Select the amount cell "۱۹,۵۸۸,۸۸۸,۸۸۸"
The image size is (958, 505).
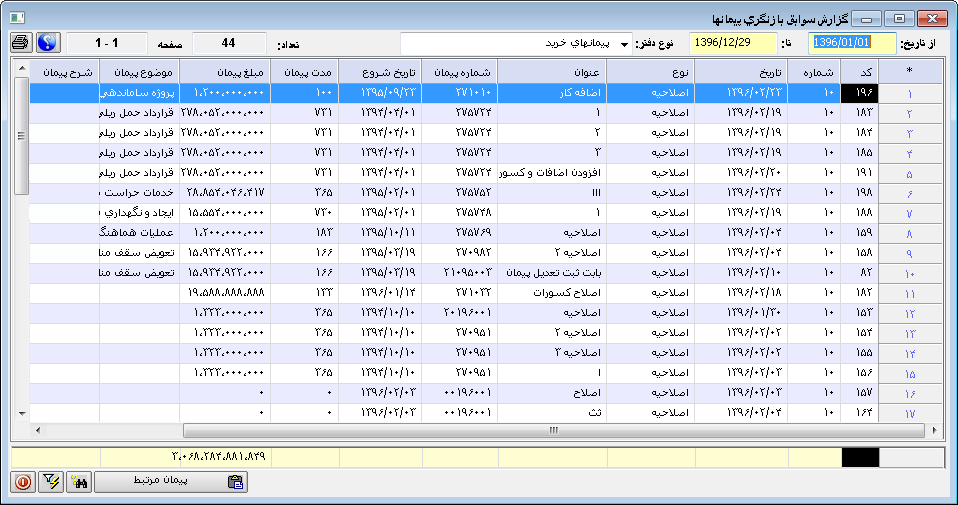[225, 293]
